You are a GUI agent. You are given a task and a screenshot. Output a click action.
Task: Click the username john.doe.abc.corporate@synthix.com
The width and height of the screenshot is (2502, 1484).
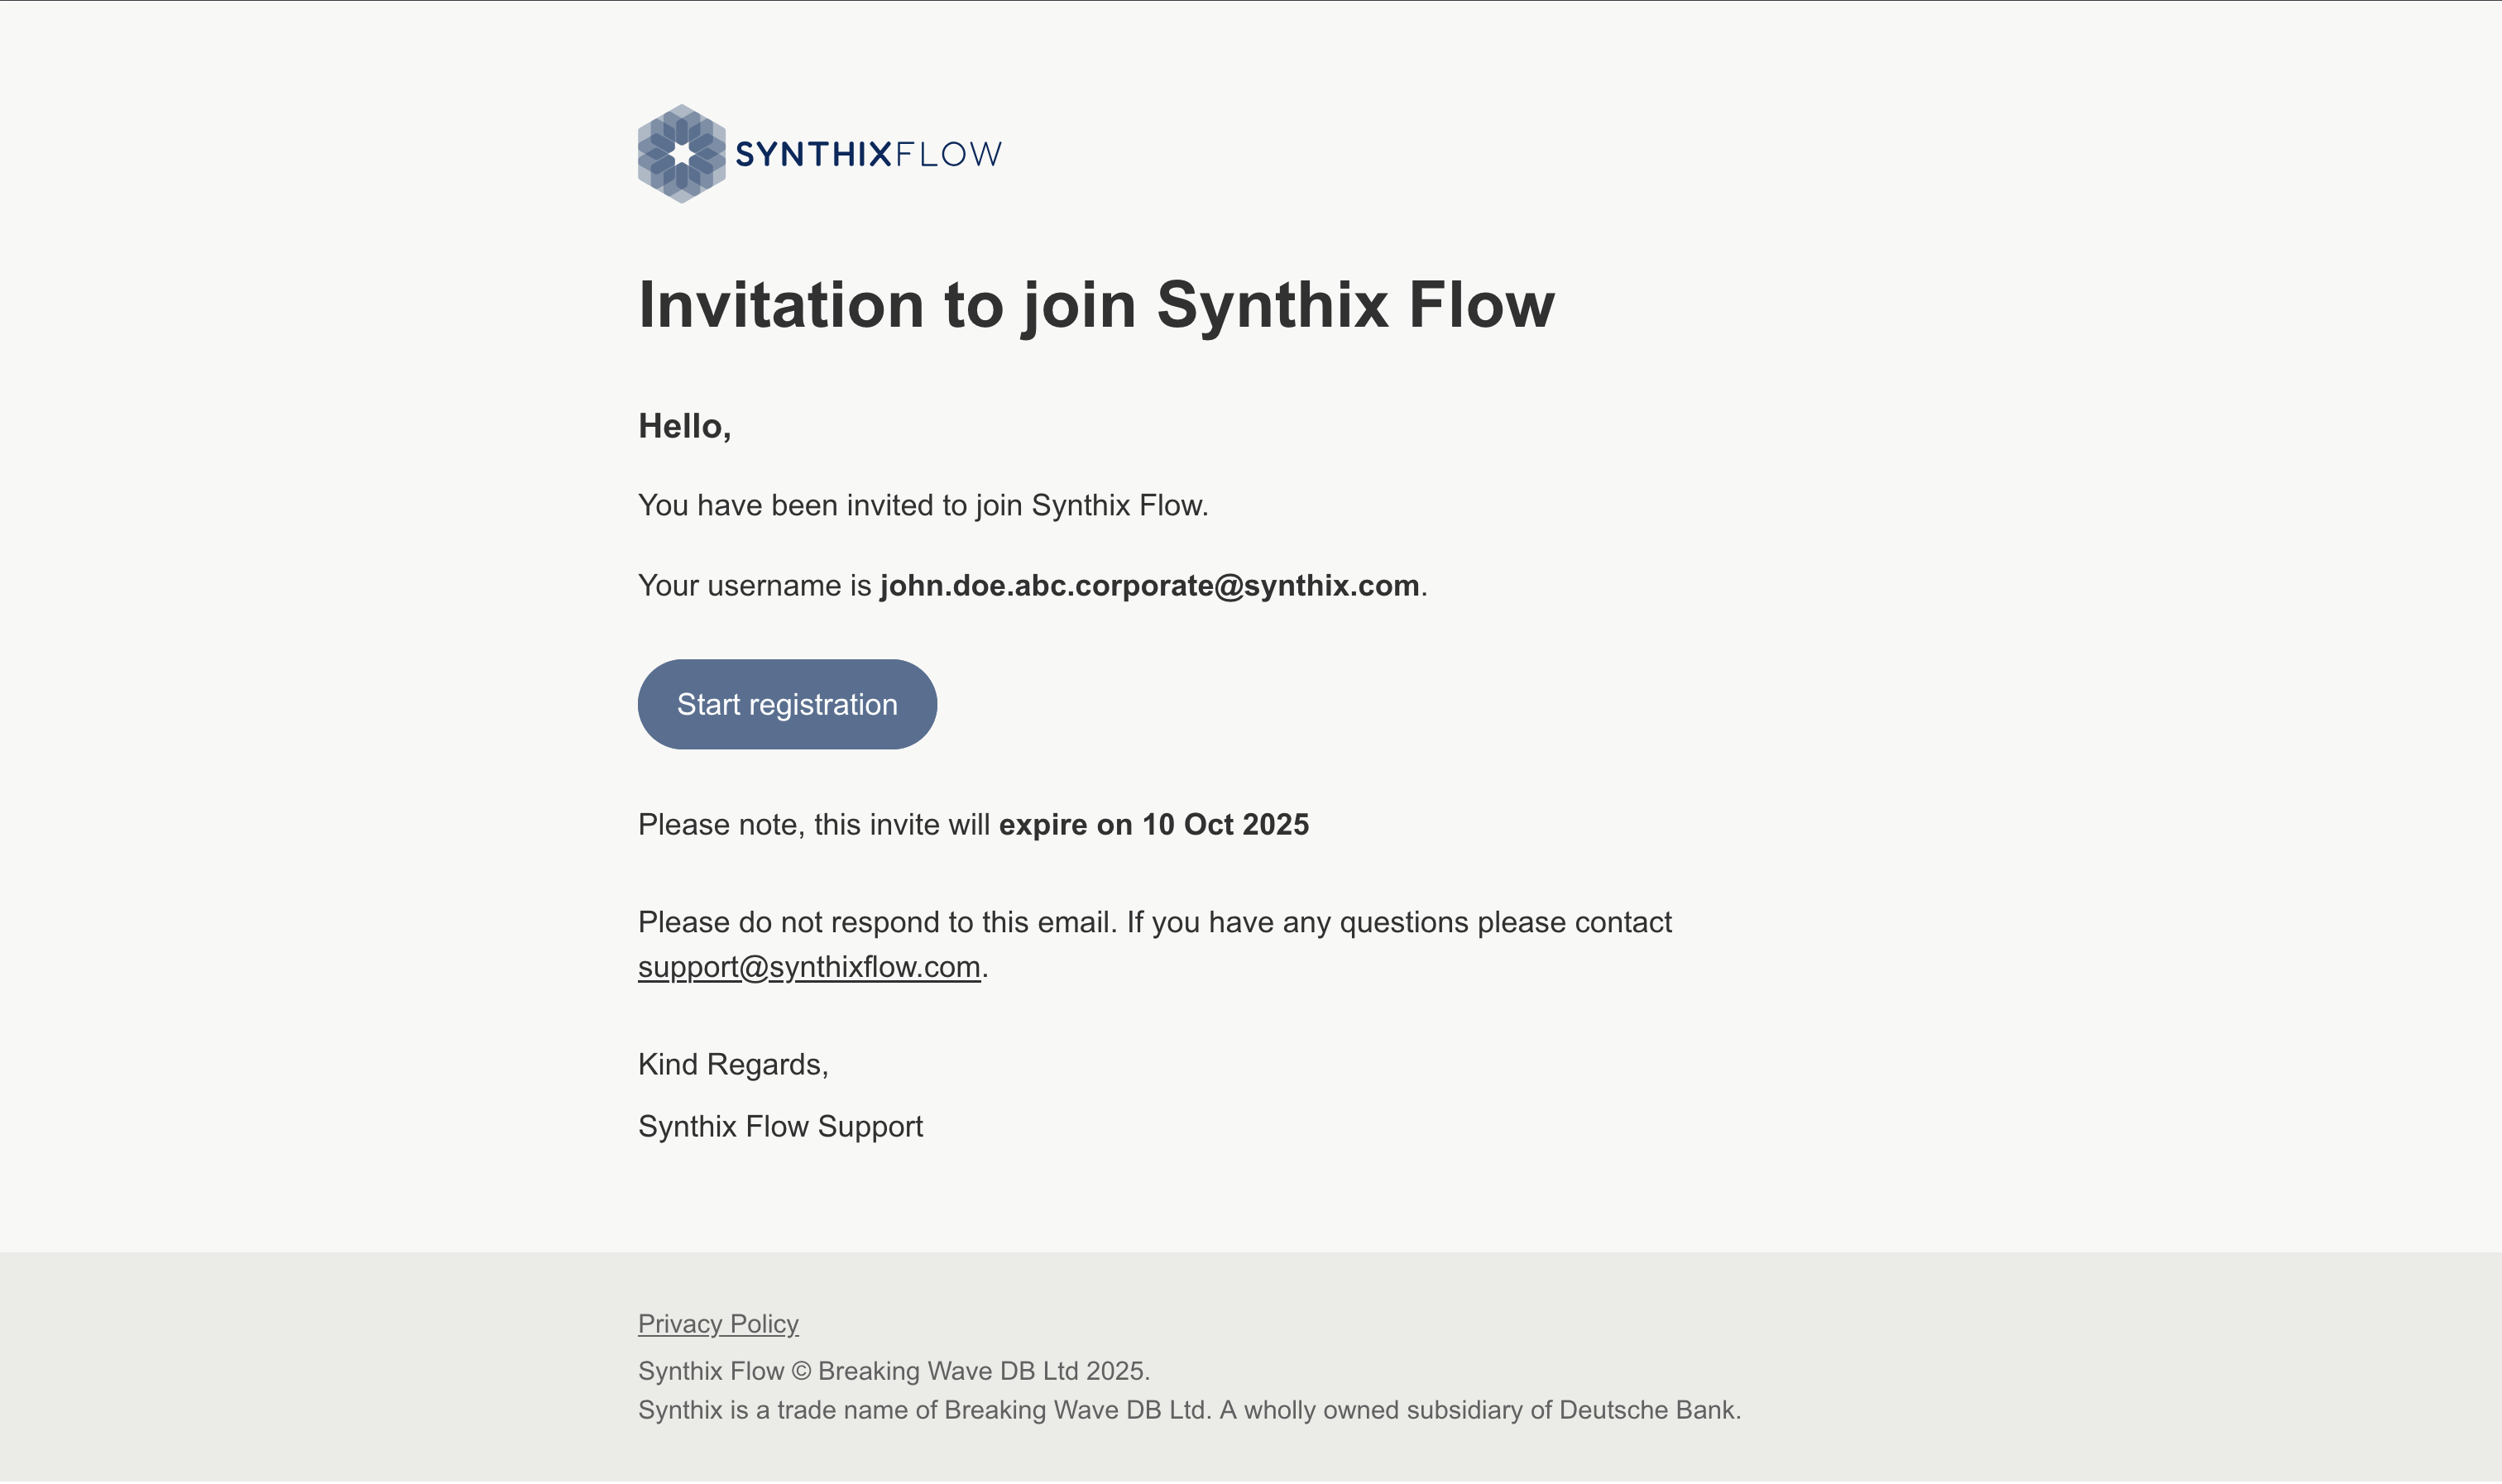1149,585
